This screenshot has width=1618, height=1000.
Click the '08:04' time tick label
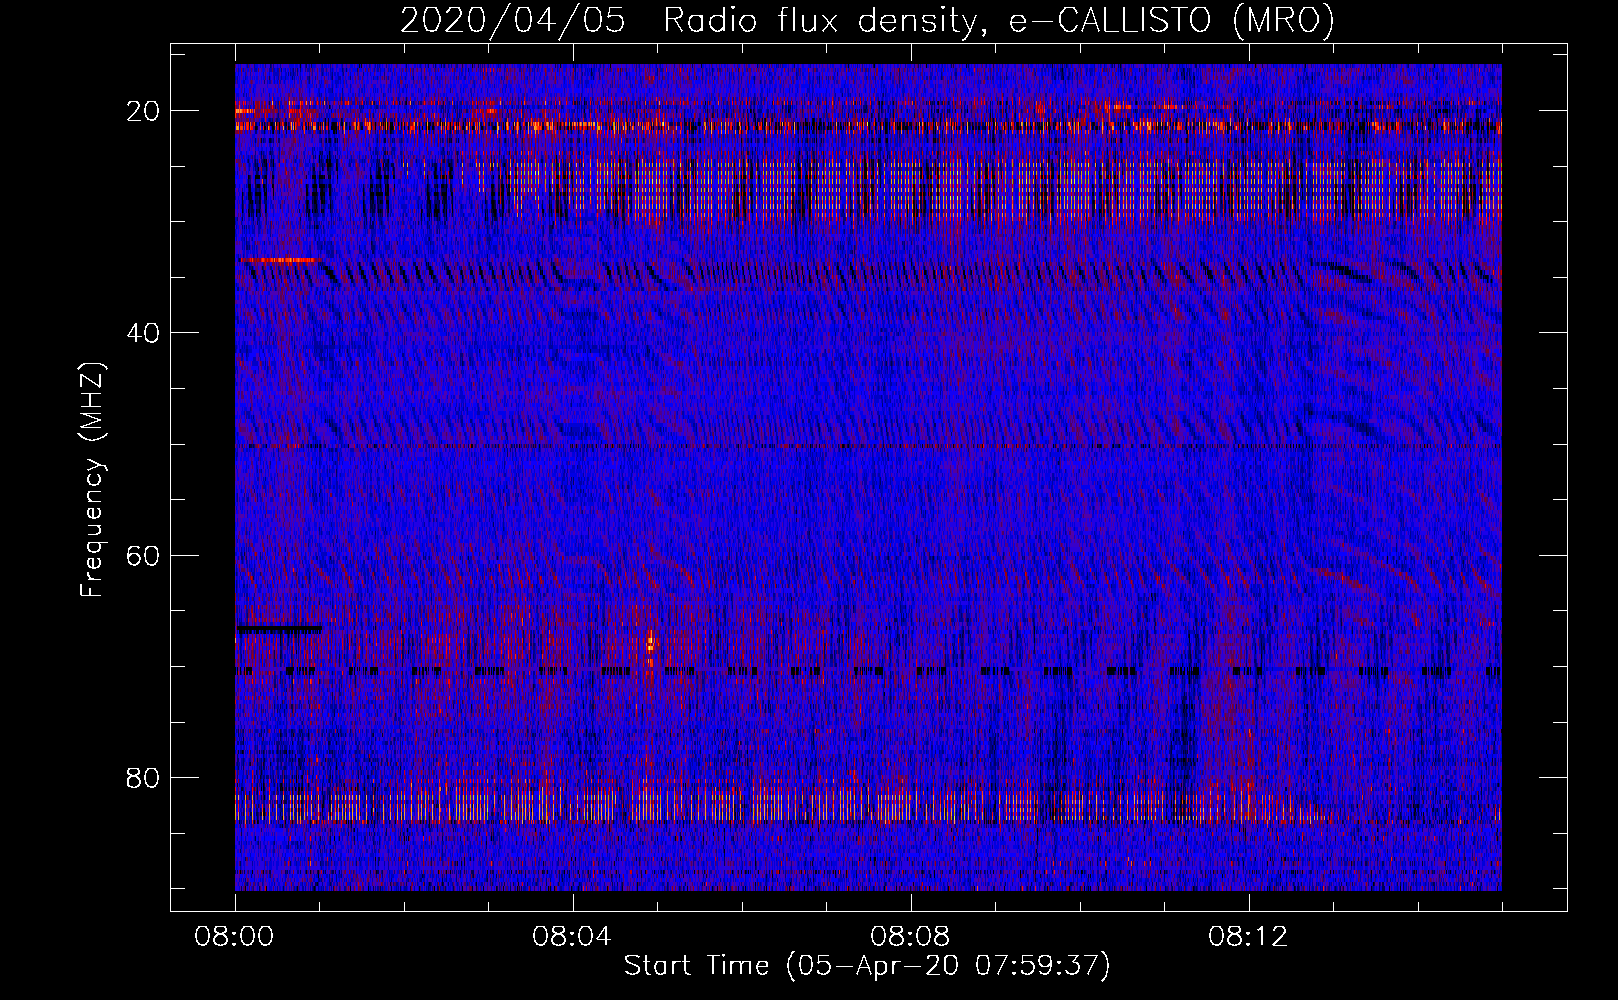coord(573,937)
